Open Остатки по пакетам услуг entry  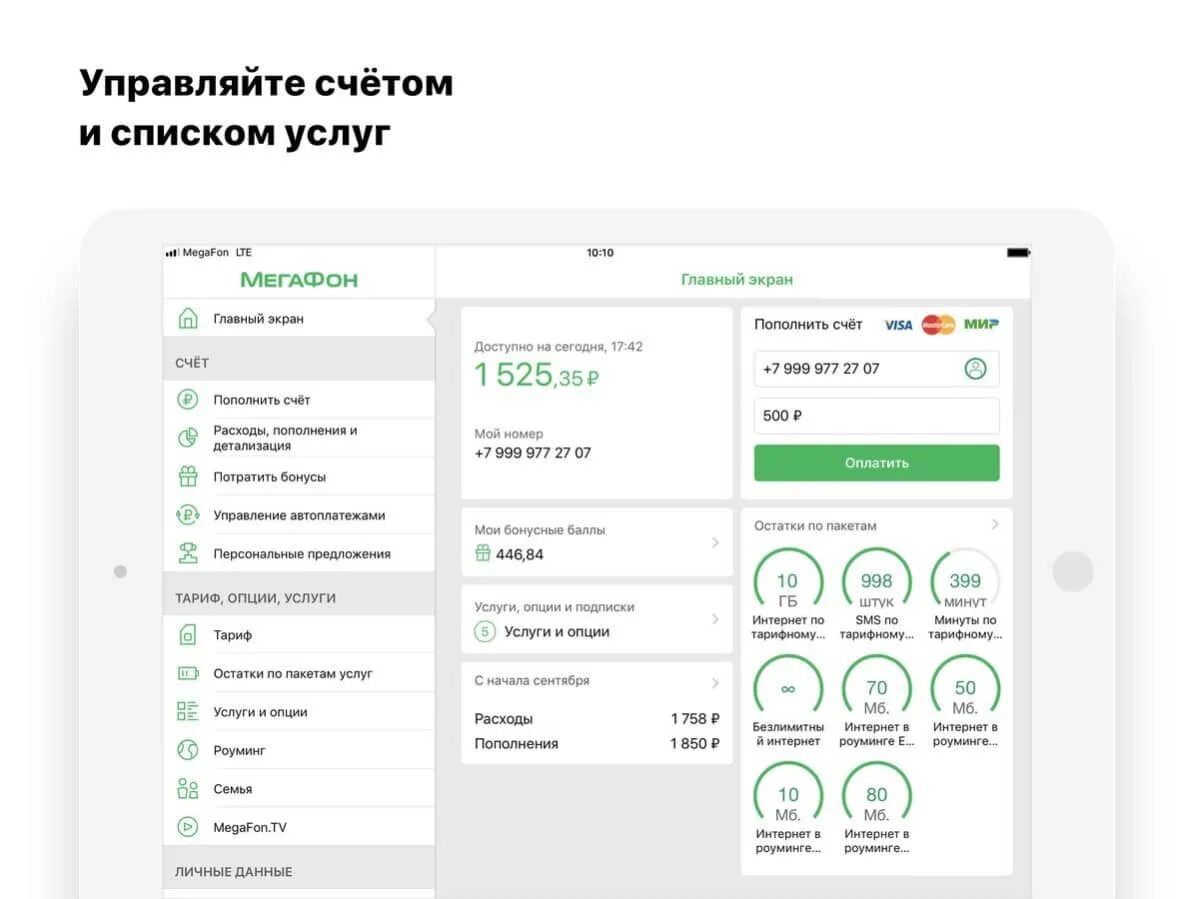pyautogui.click(x=299, y=674)
